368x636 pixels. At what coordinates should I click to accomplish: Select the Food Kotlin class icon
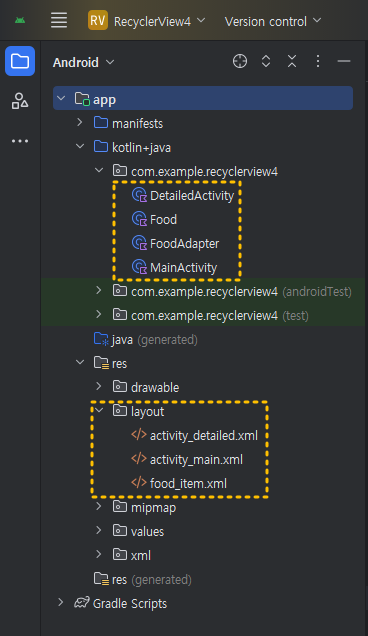[139, 219]
